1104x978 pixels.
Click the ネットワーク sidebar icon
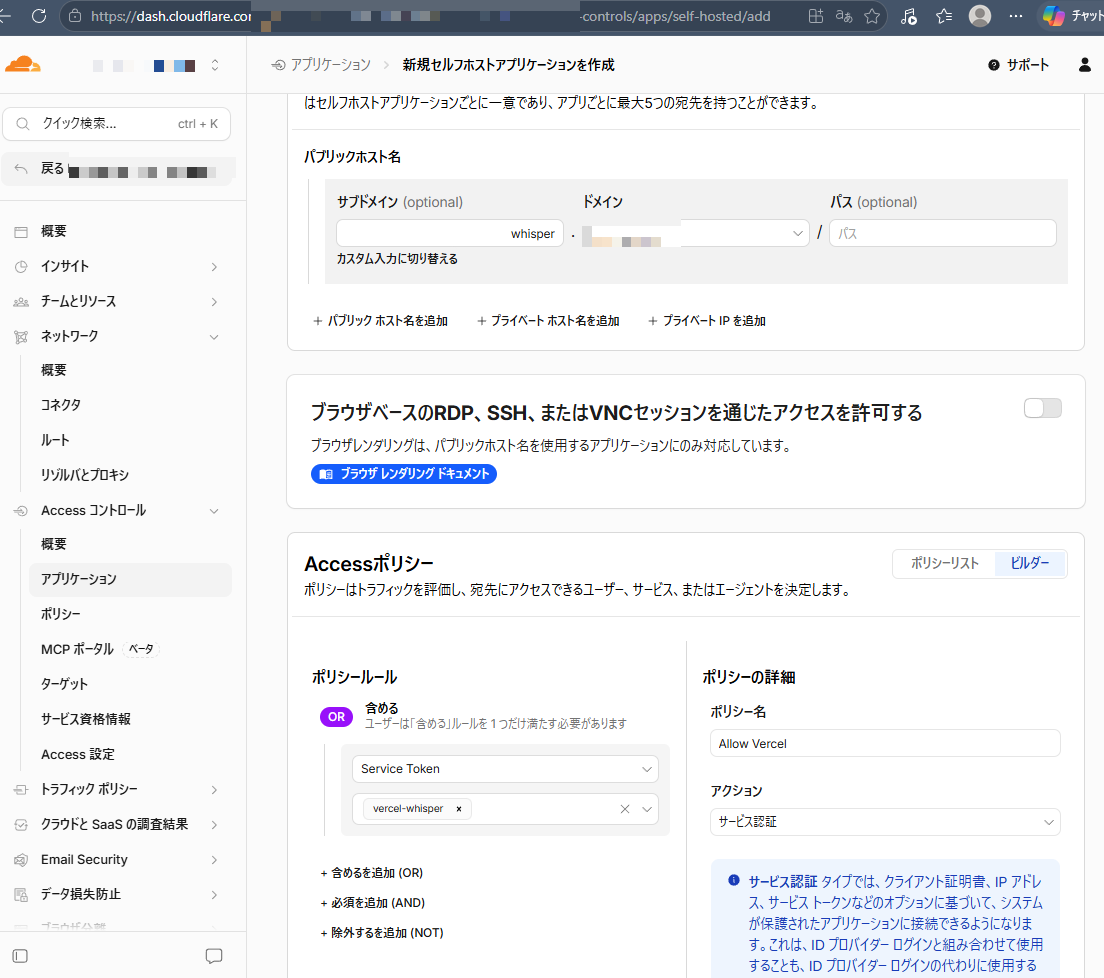(x=21, y=337)
